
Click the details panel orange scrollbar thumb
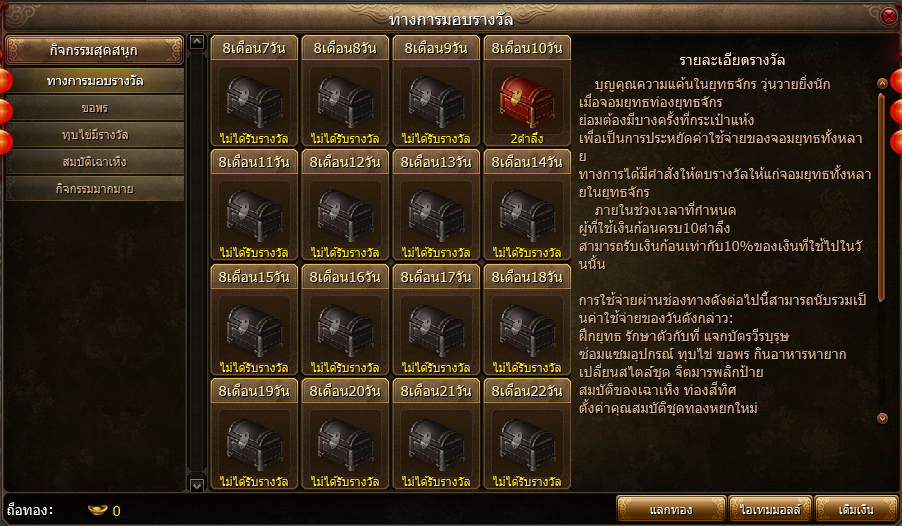pos(882,189)
